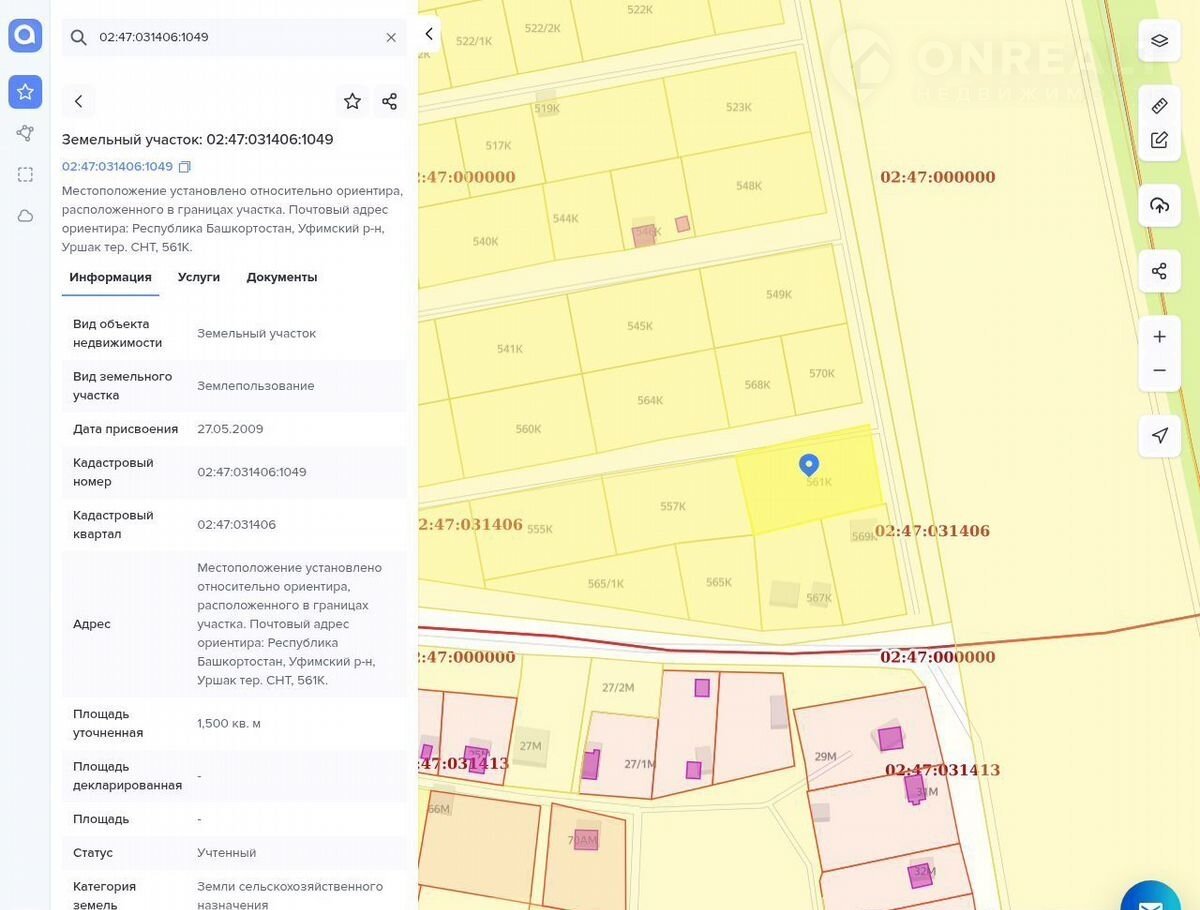Copy cadastral number 02:47:031406:1049
The width and height of the screenshot is (1200, 910).
point(185,167)
